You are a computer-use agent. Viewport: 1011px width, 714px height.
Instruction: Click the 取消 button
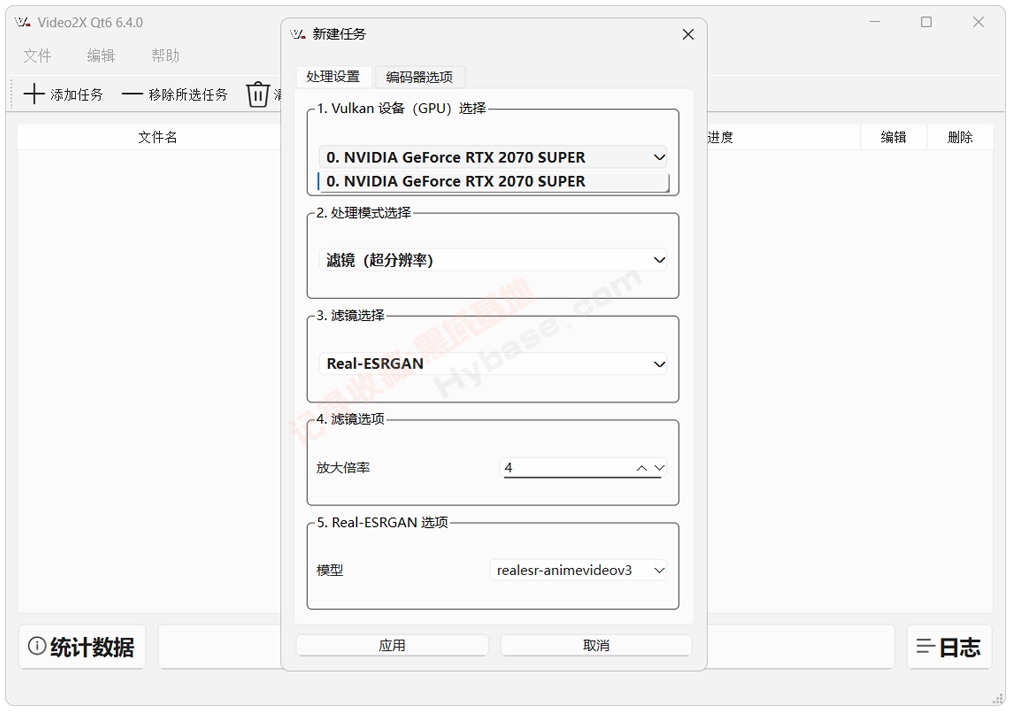[x=596, y=645]
